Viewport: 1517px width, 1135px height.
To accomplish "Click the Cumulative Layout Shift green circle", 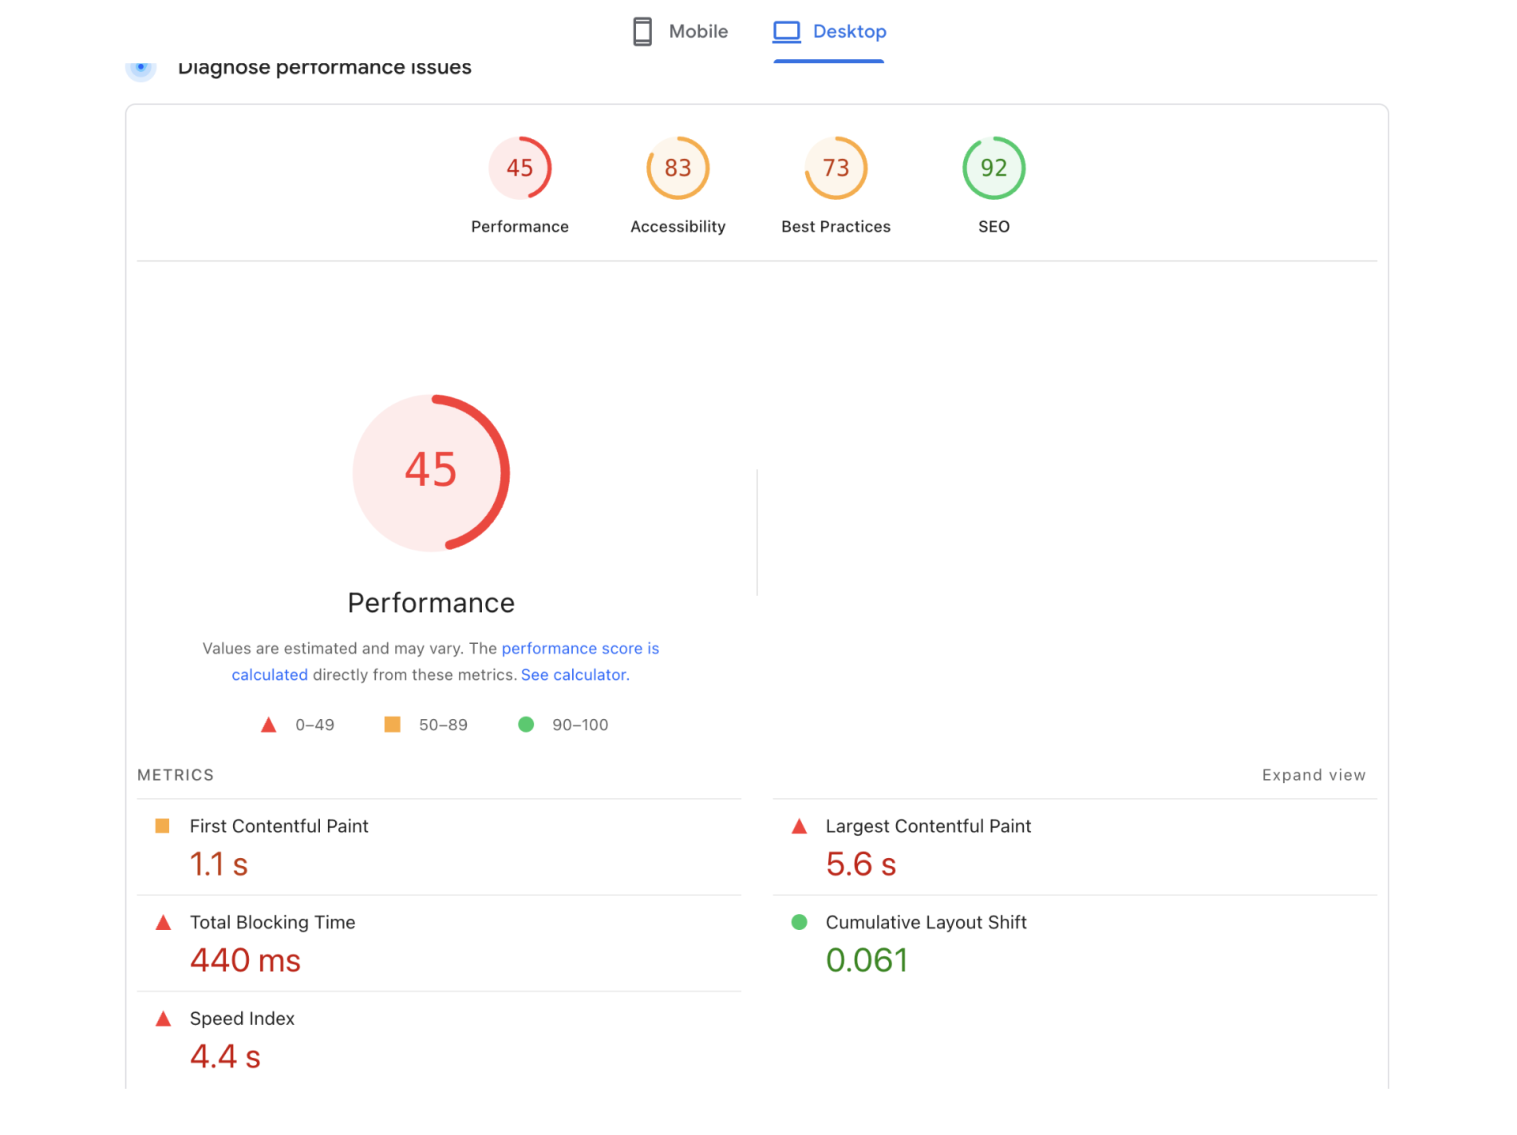I will tap(799, 922).
